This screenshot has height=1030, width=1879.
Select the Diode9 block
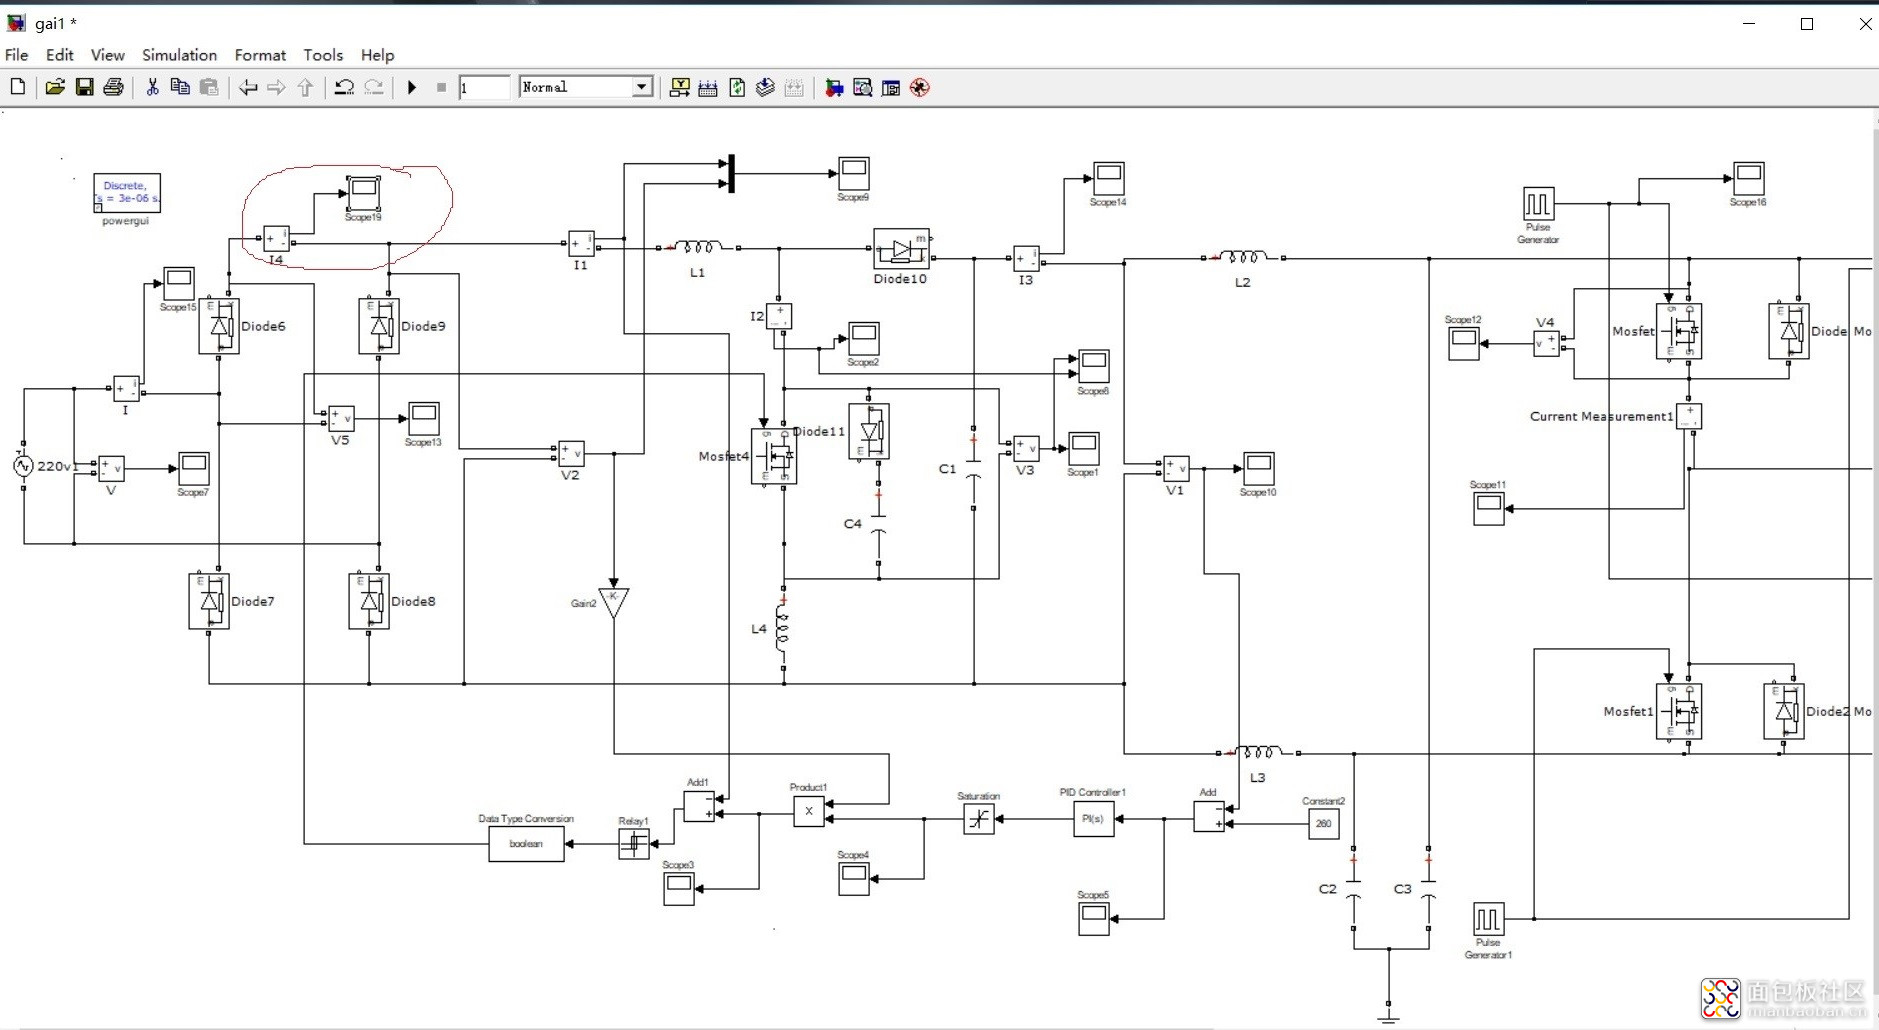[x=379, y=326]
